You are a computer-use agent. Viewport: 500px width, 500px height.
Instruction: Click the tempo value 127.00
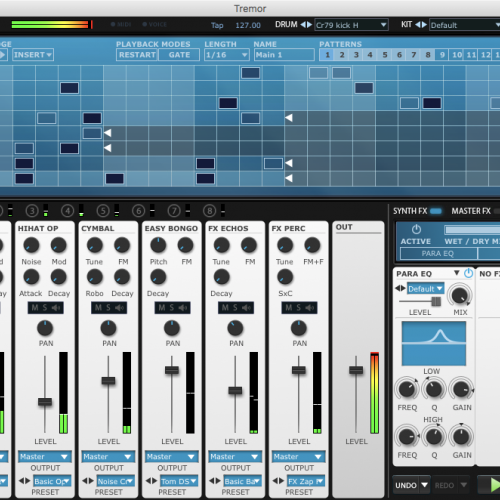248,25
